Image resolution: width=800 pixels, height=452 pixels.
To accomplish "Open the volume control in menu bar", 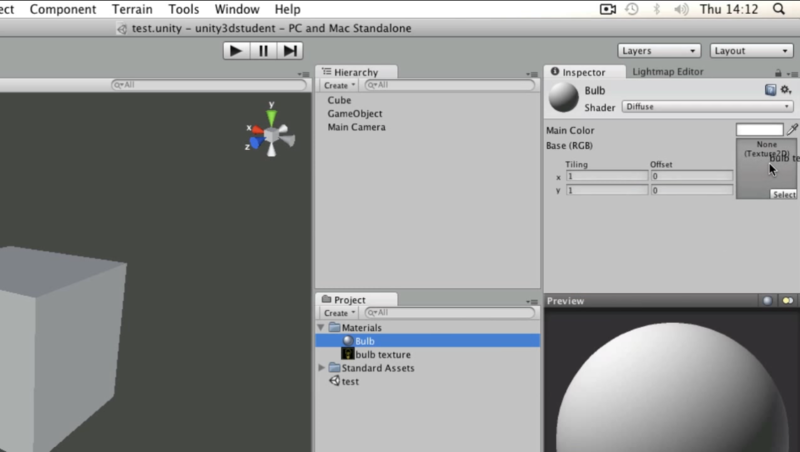I will (681, 9).
